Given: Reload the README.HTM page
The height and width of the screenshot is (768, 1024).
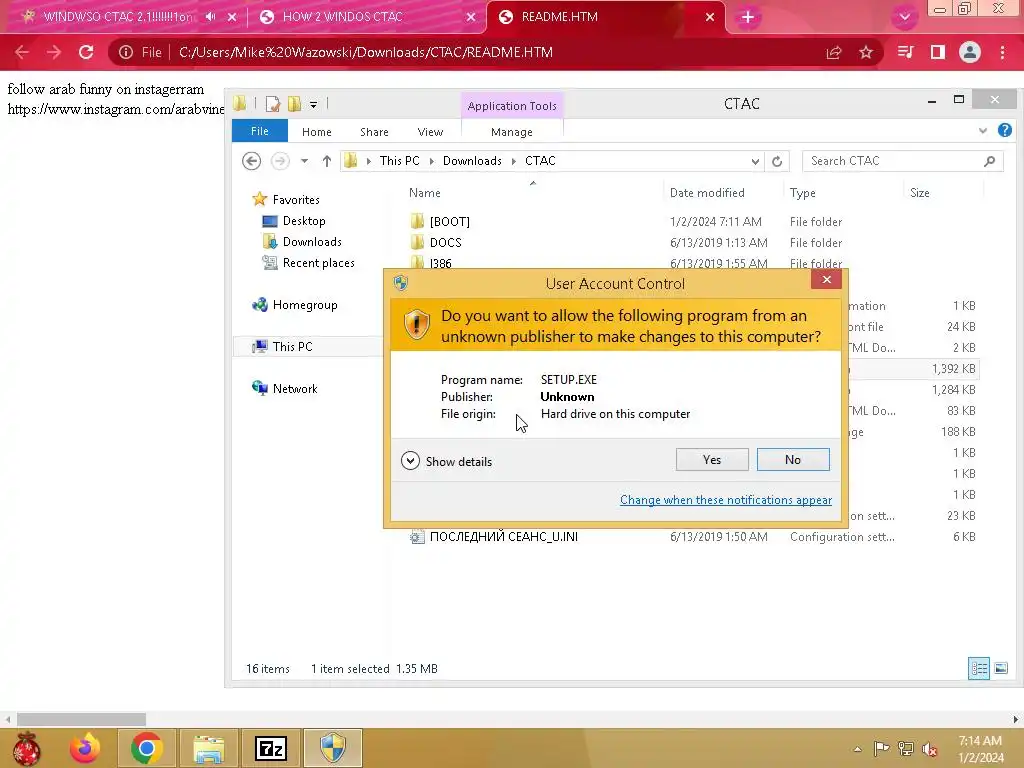Looking at the screenshot, I should point(86,52).
